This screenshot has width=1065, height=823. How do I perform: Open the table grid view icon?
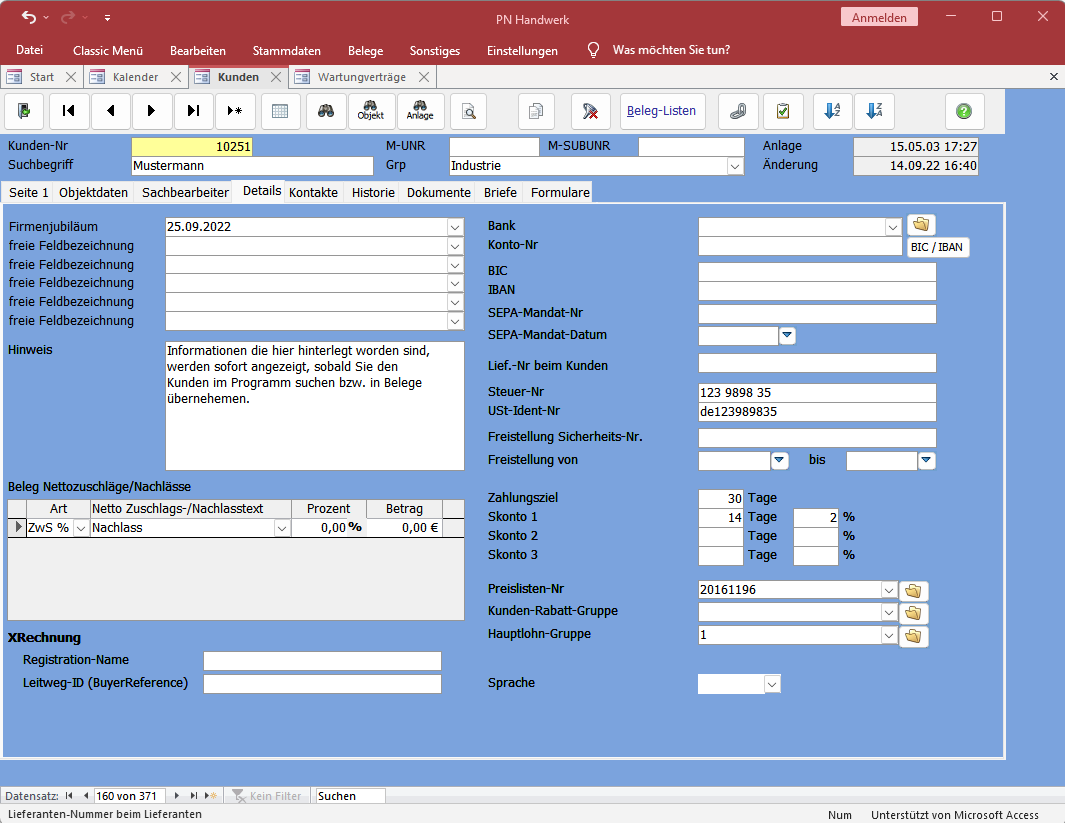point(280,112)
